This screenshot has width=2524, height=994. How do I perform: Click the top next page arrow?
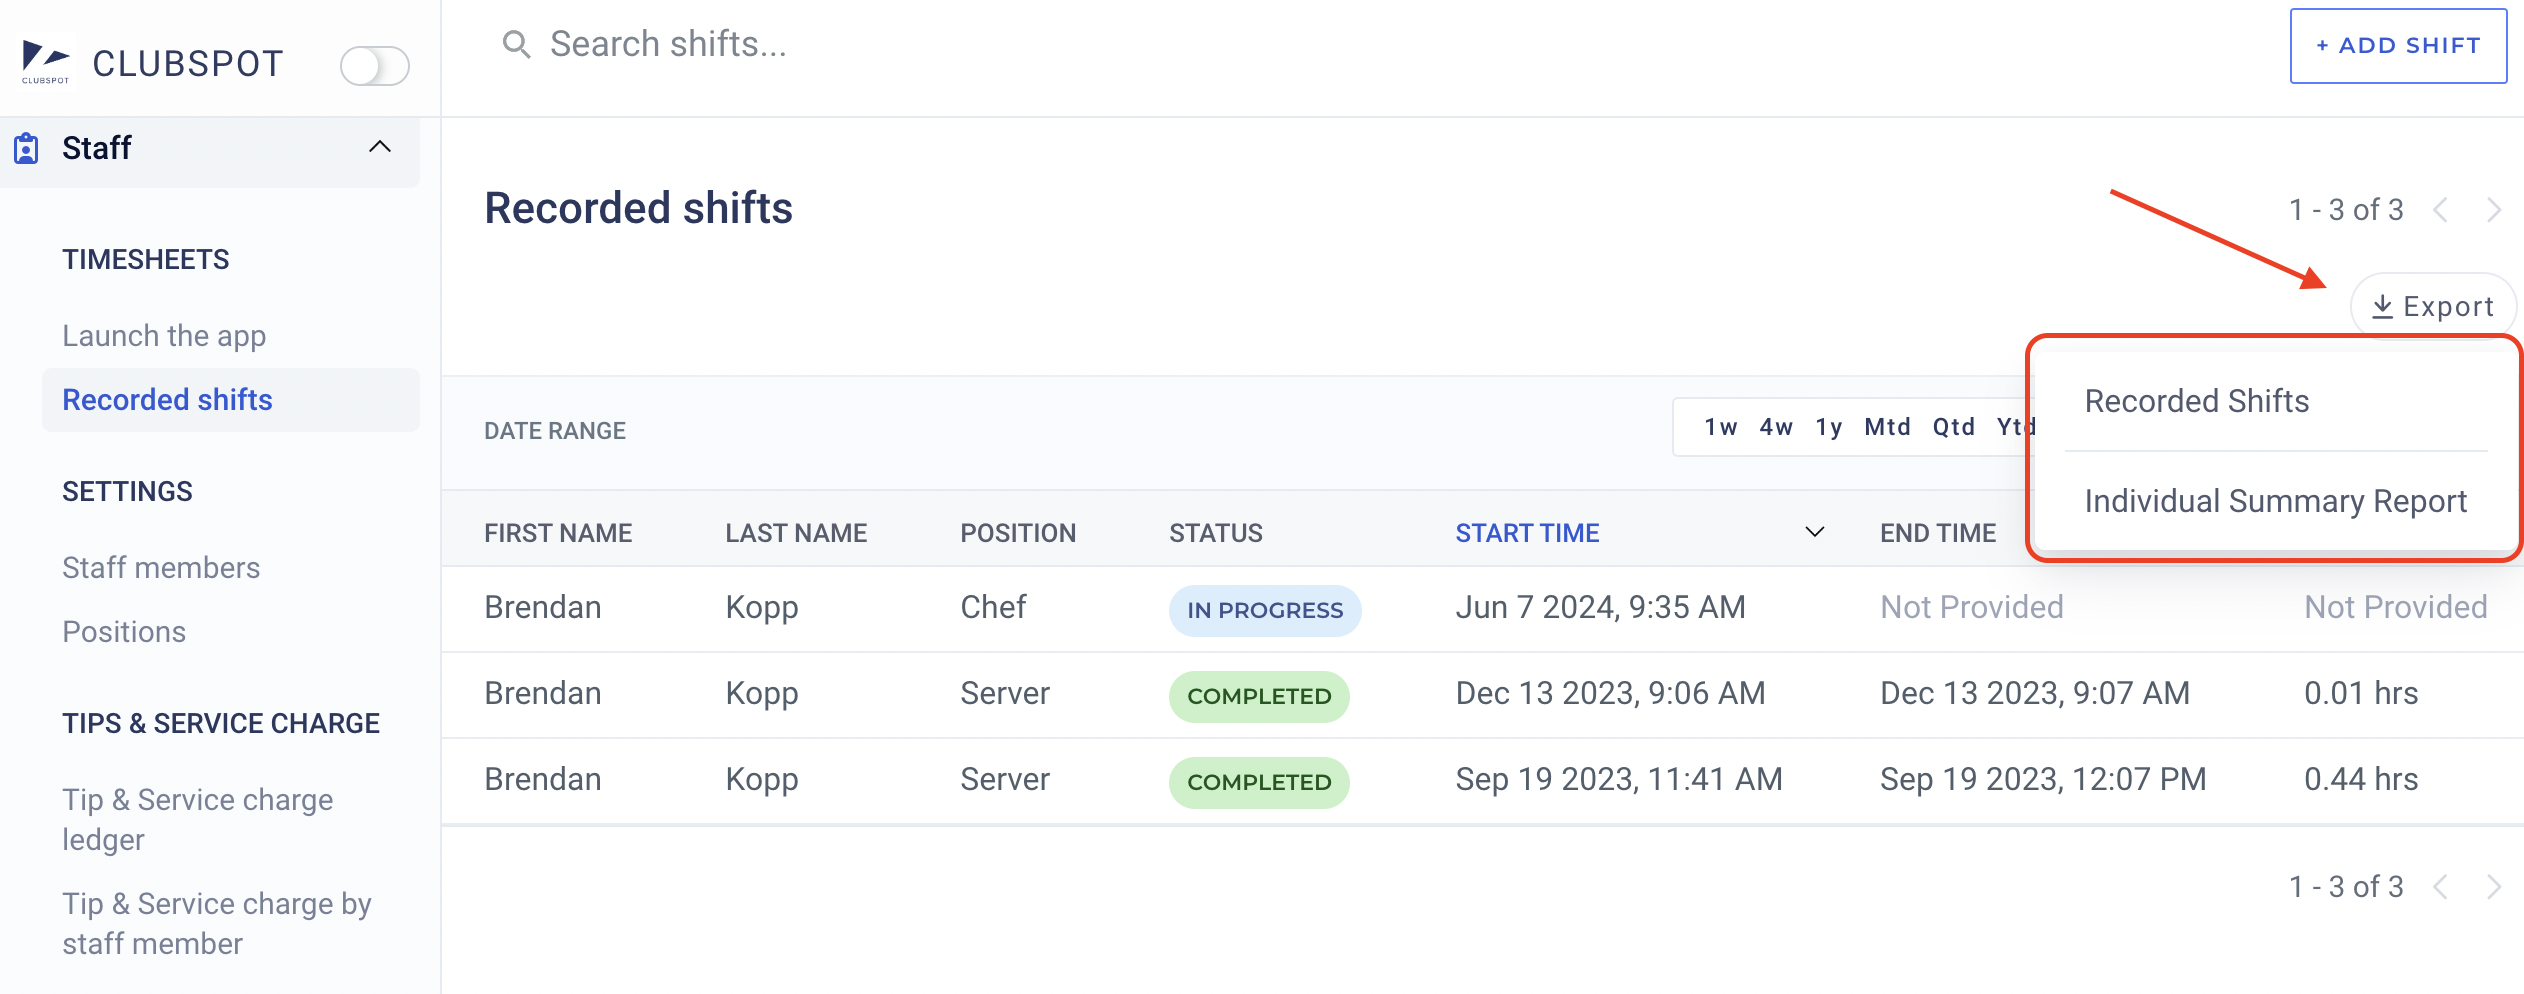pos(2494,210)
